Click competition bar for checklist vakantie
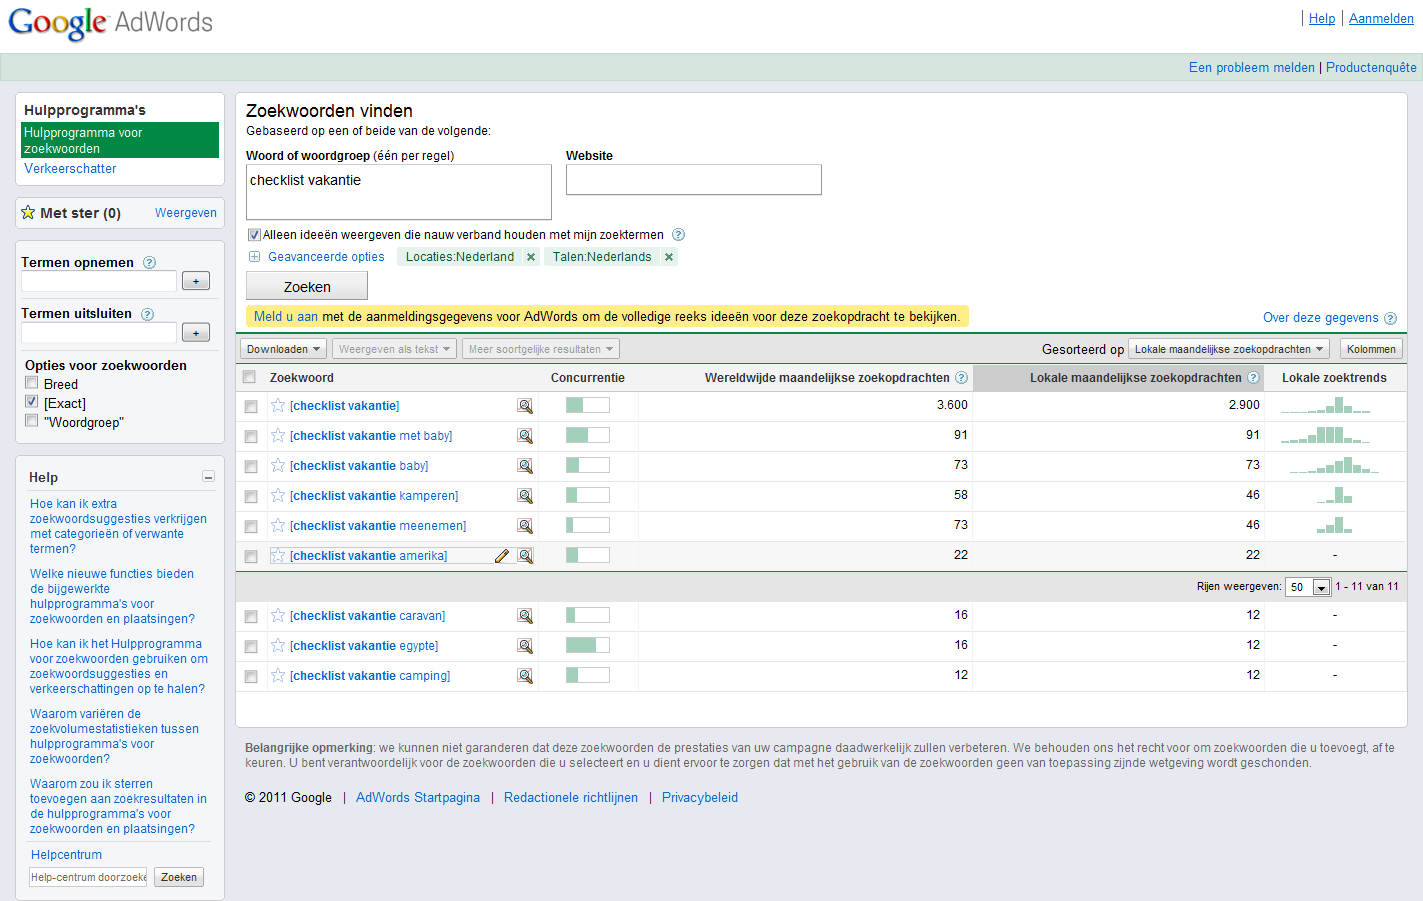Screen dimensions: 1423x901 [588, 405]
